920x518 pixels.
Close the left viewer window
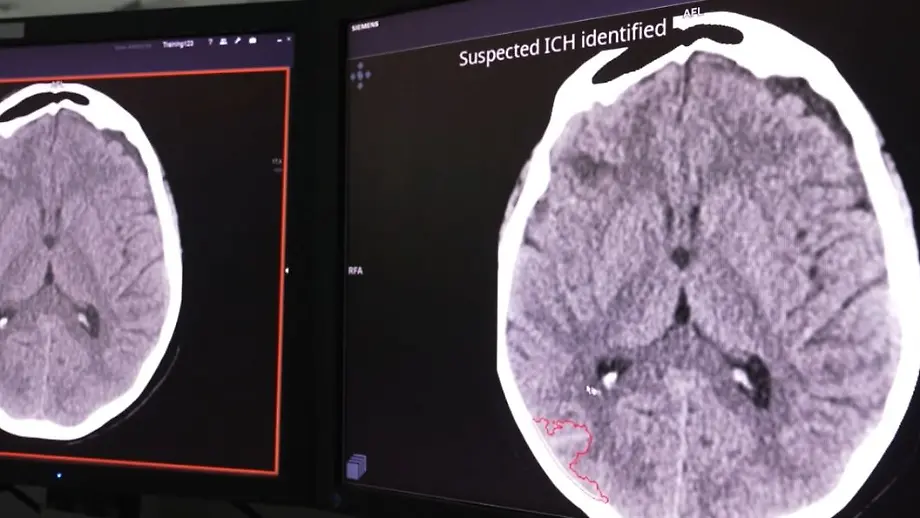289,39
